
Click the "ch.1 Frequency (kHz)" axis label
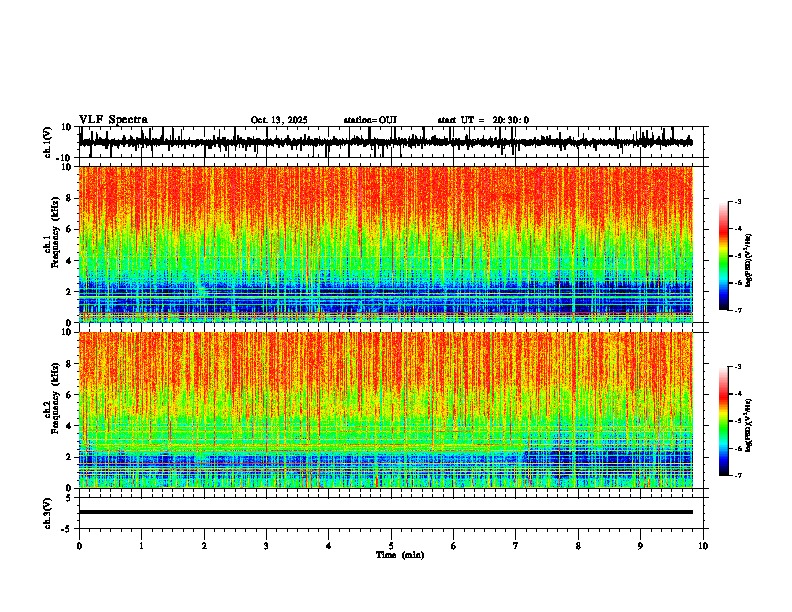click(x=51, y=233)
